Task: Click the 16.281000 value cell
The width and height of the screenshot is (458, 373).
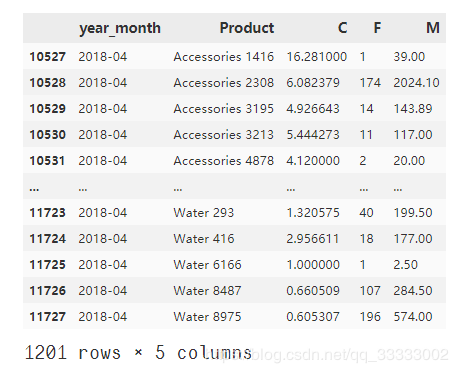Action: coord(316,57)
